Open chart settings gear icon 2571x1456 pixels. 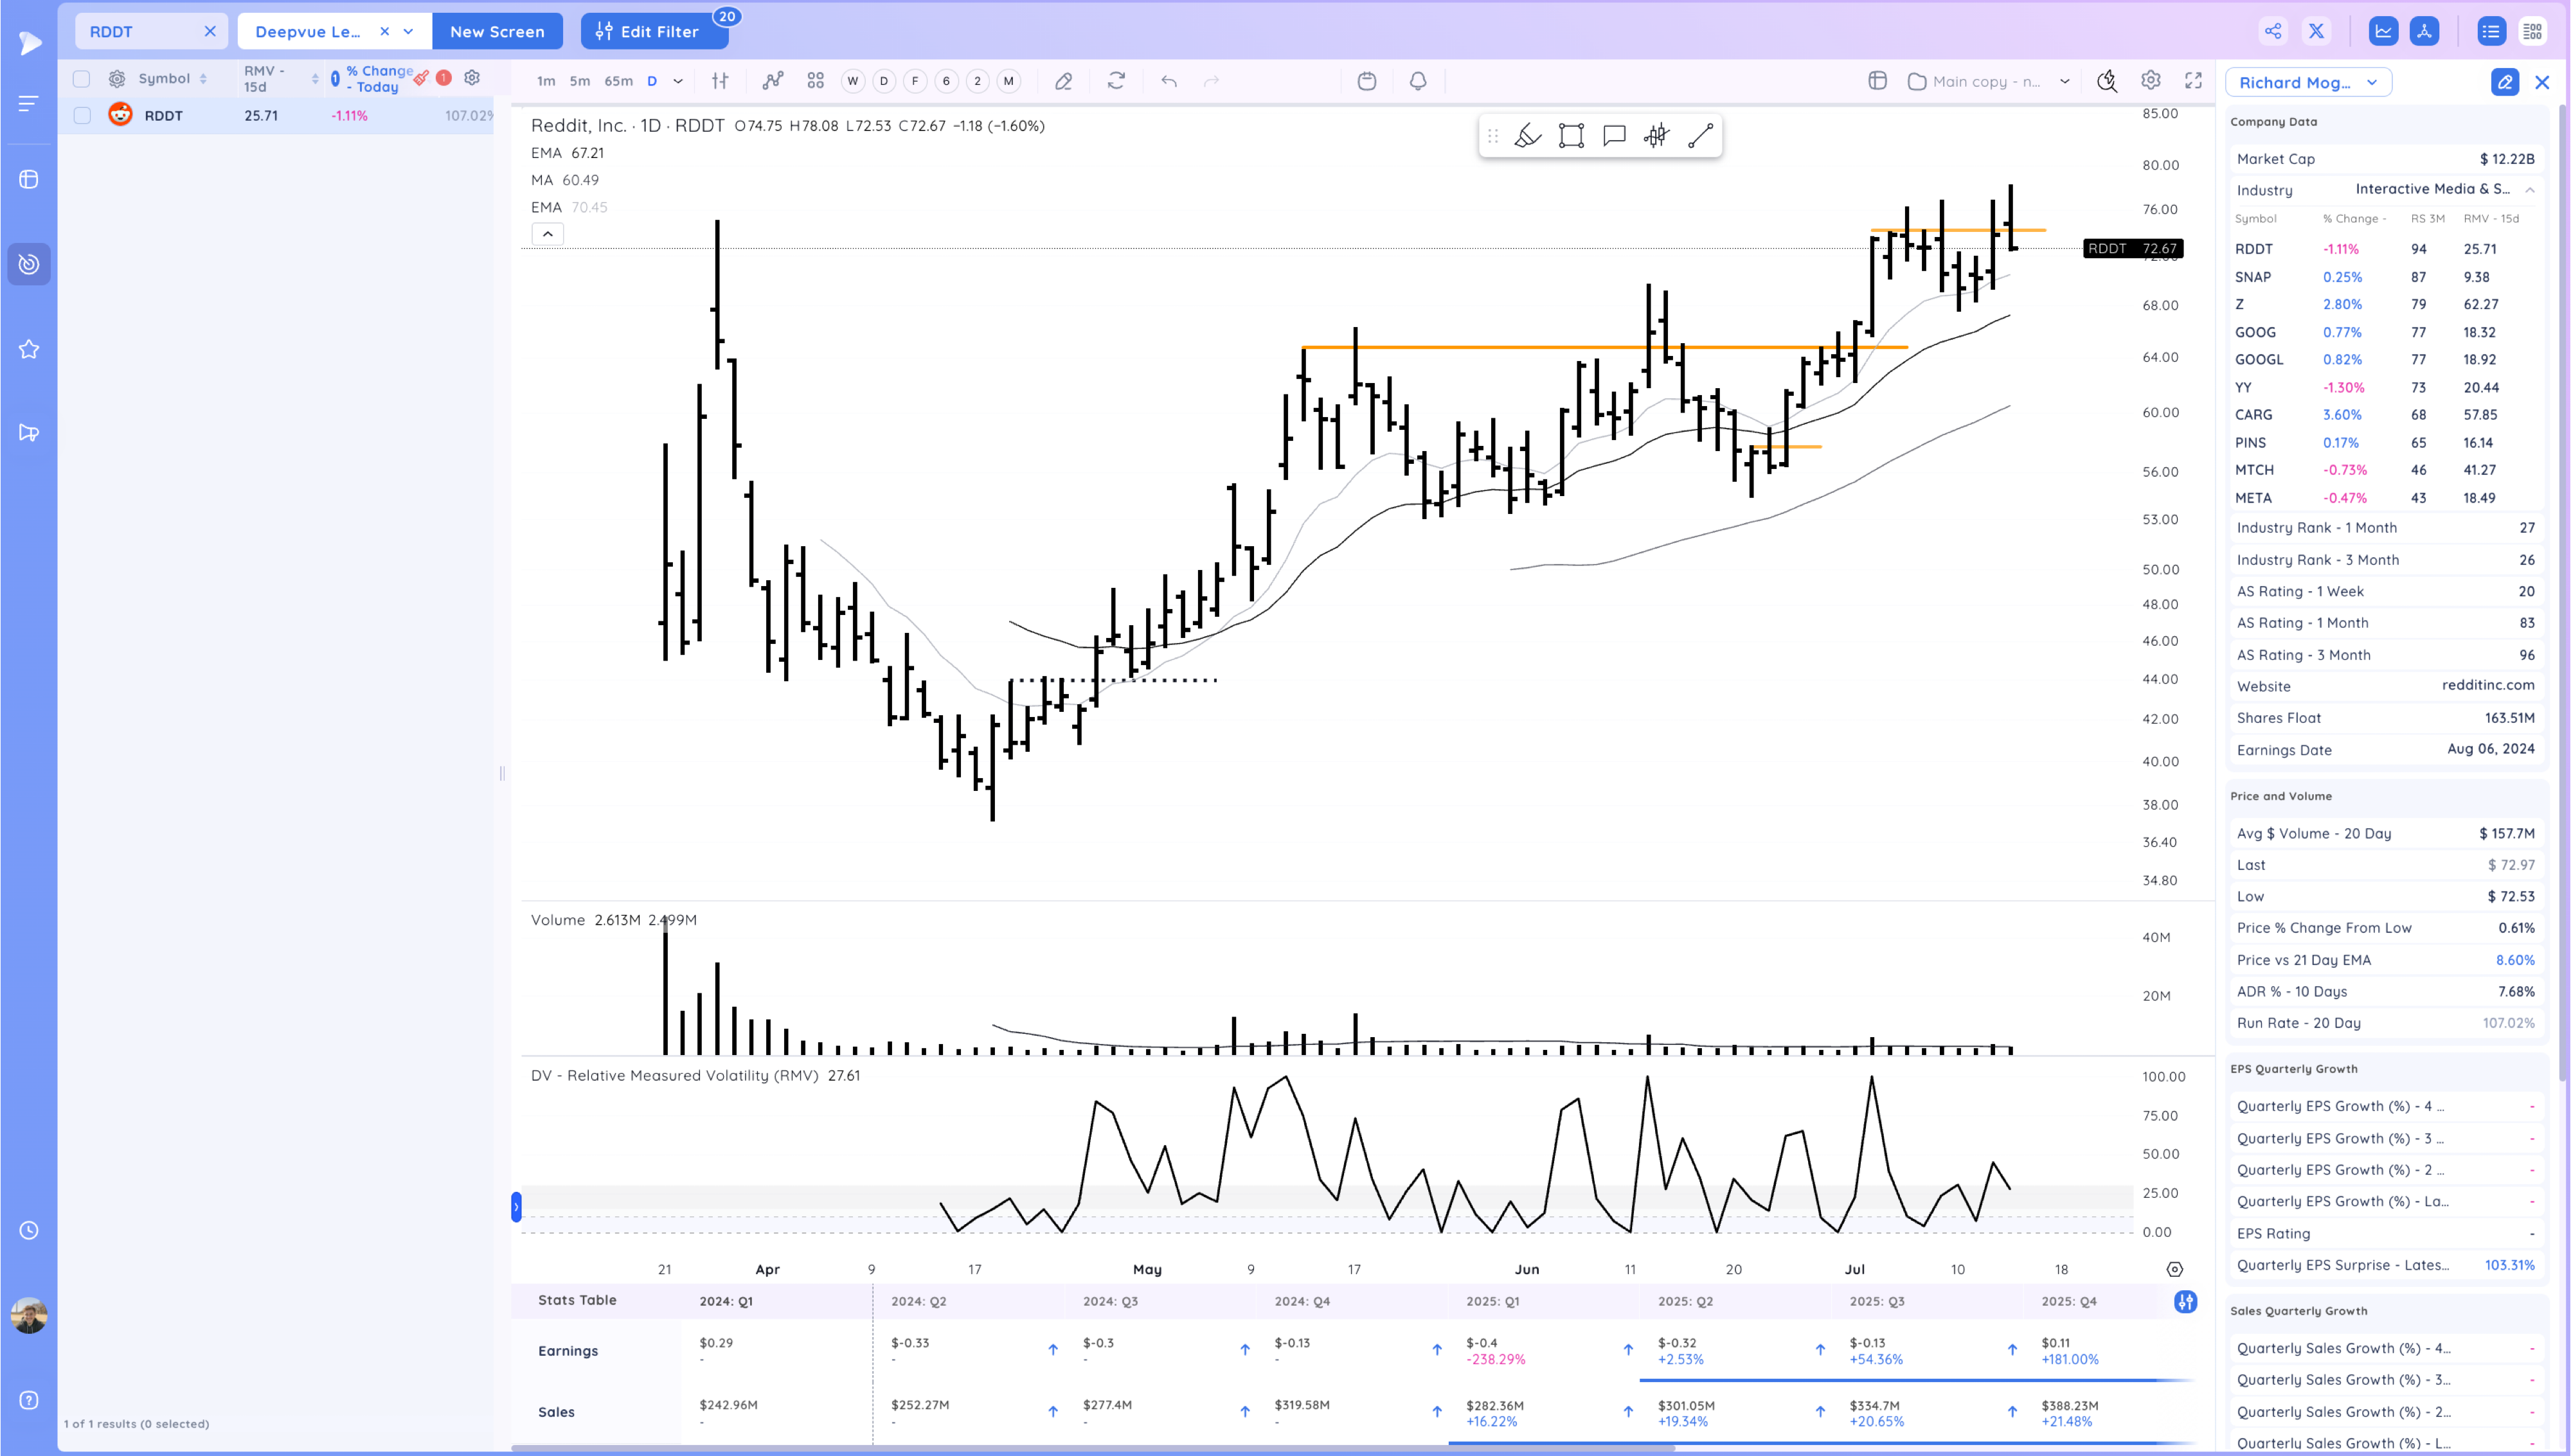point(2150,81)
